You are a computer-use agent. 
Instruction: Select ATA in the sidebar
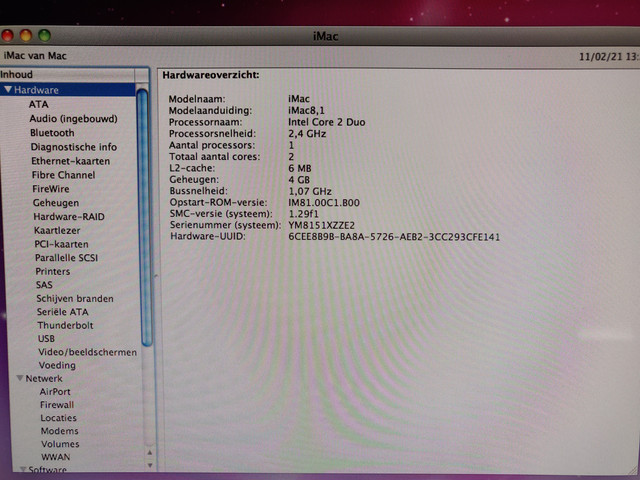(38, 104)
